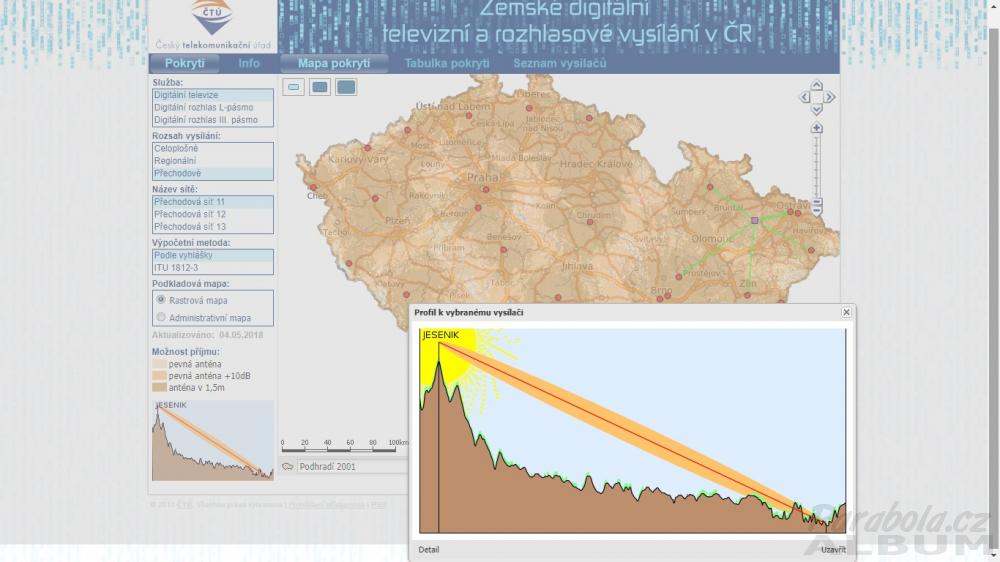Click the transmitter dot near Ústí nad Labem
The height and width of the screenshot is (562, 1000).
pyautogui.click(x=469, y=116)
